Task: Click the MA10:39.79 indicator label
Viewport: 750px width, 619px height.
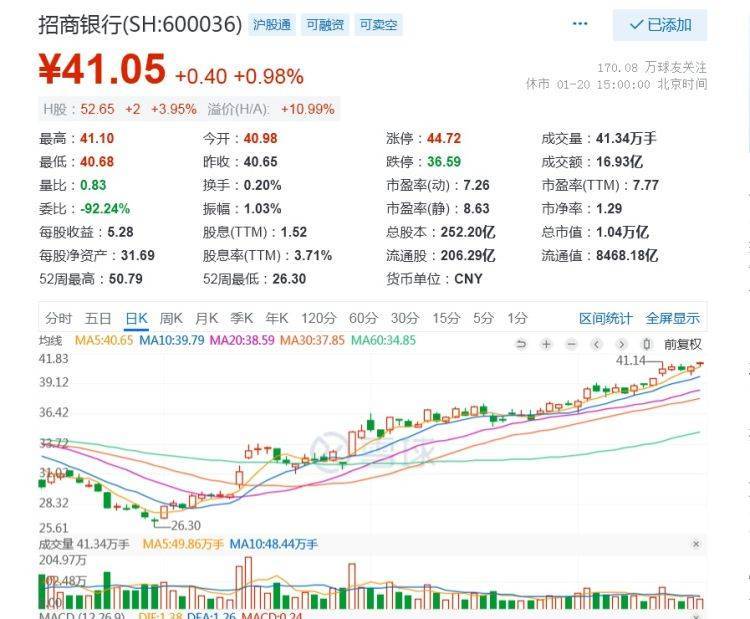Action: (172, 341)
